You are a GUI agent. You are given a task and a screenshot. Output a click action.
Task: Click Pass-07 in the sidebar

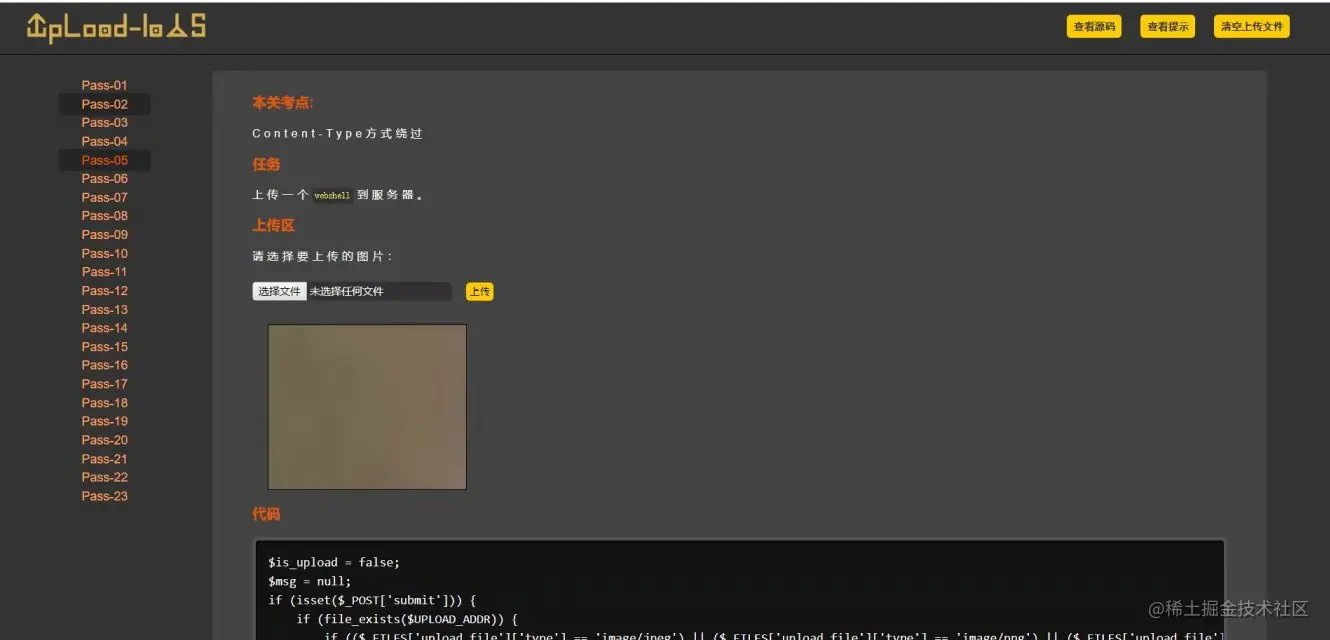coord(104,197)
